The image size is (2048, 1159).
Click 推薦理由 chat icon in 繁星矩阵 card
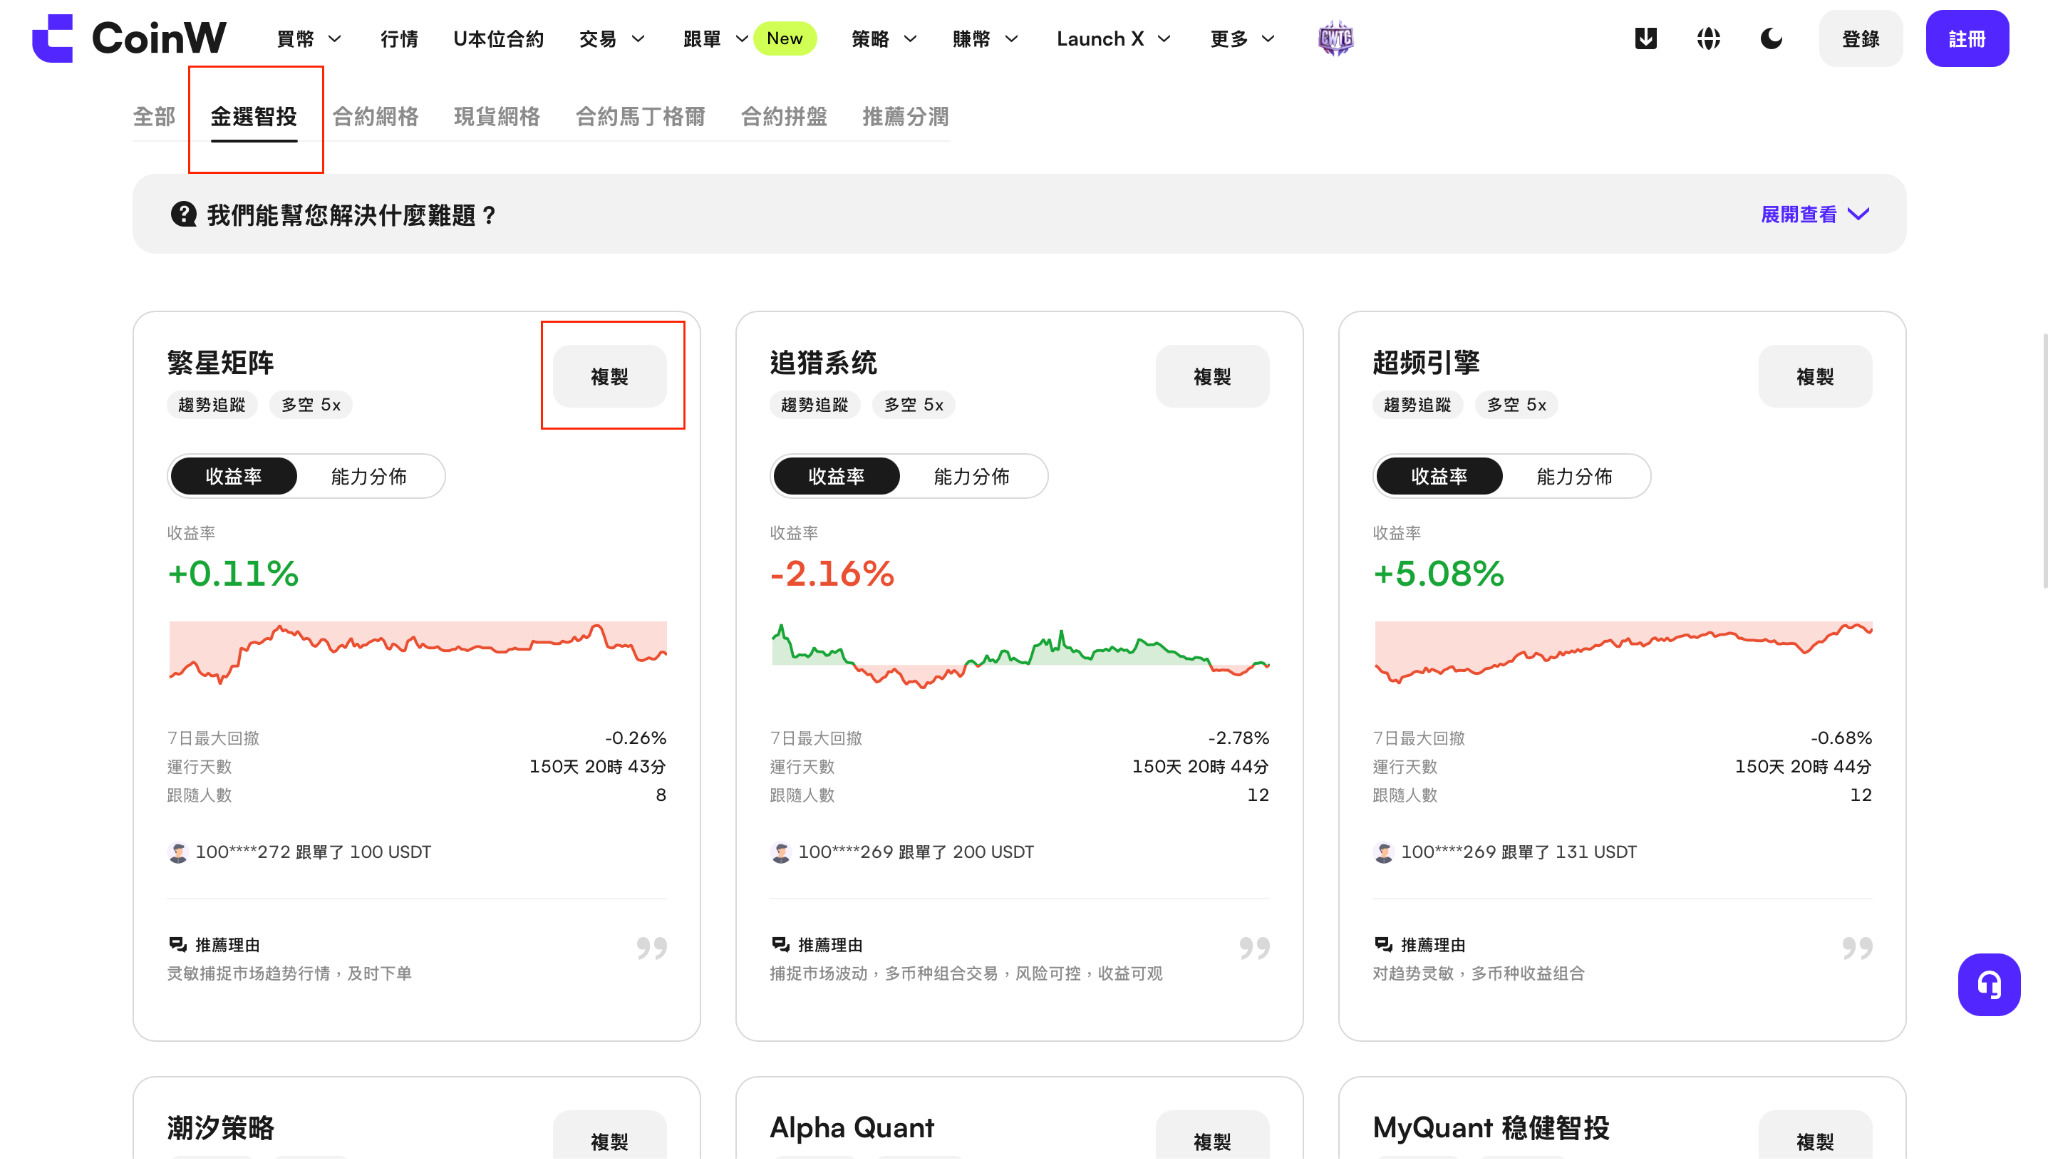point(178,944)
